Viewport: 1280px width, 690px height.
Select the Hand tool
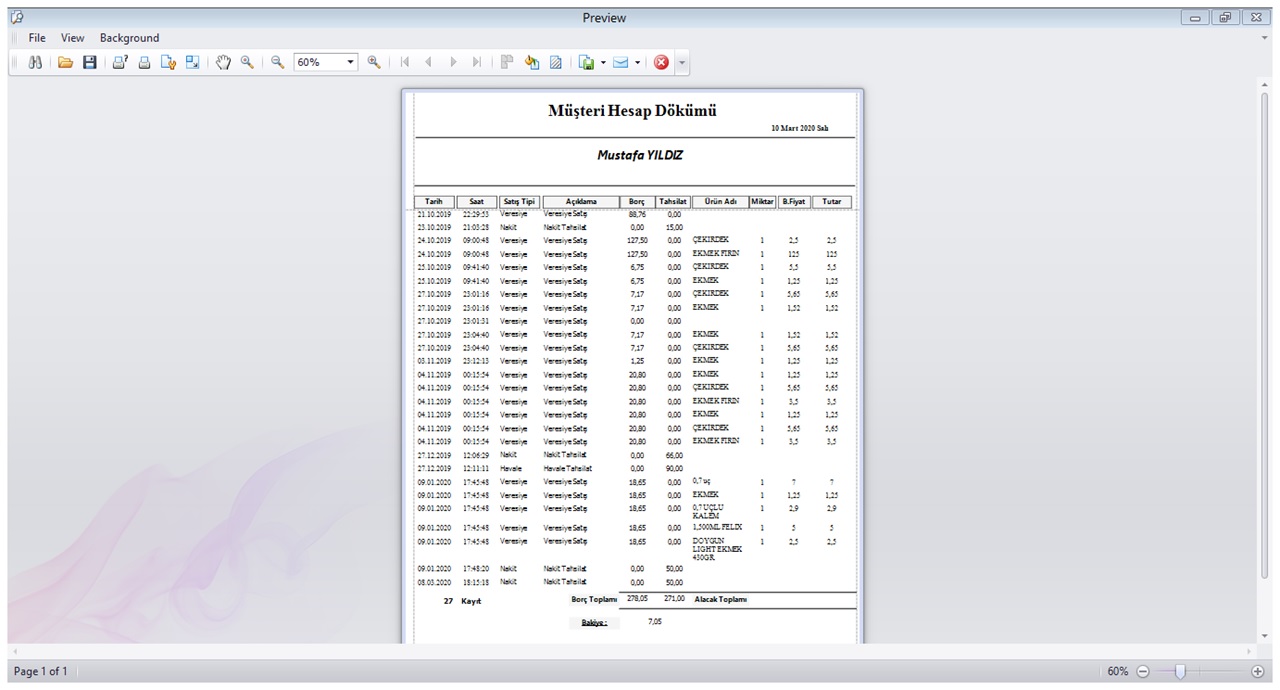coord(223,62)
